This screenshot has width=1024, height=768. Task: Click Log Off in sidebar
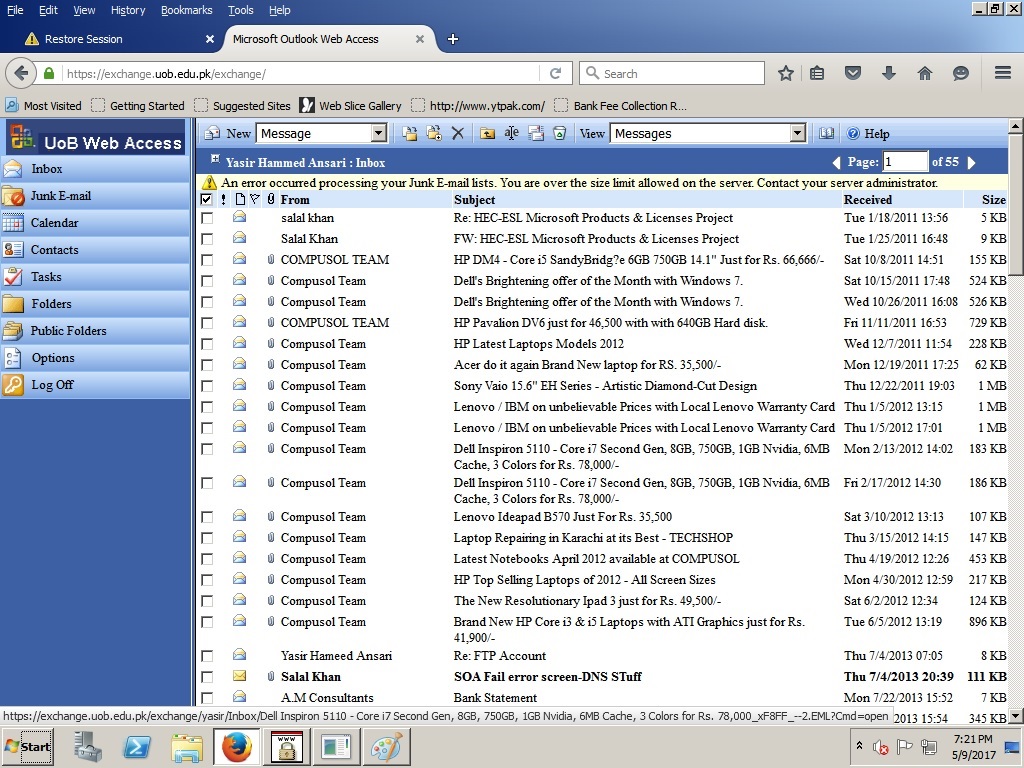[x=95, y=385]
